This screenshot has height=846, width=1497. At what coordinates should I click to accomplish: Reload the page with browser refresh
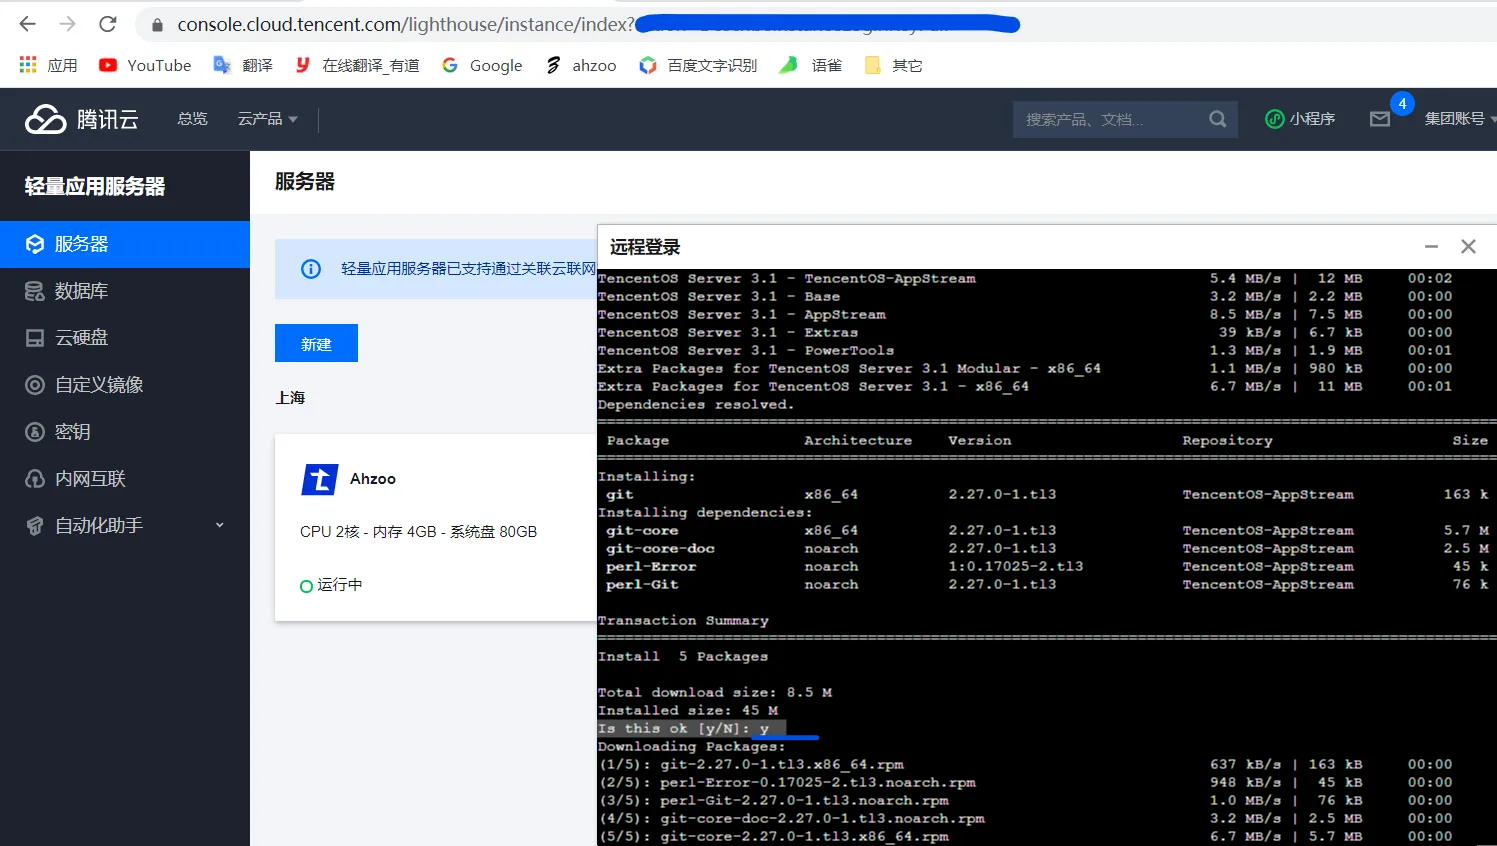(x=108, y=24)
